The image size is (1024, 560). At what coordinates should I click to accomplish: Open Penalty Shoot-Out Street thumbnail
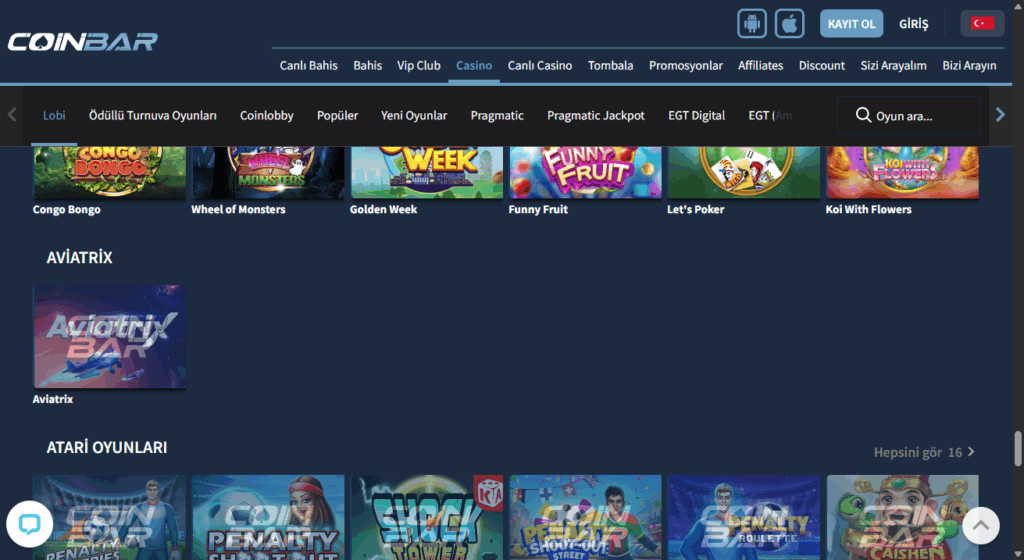[585, 517]
